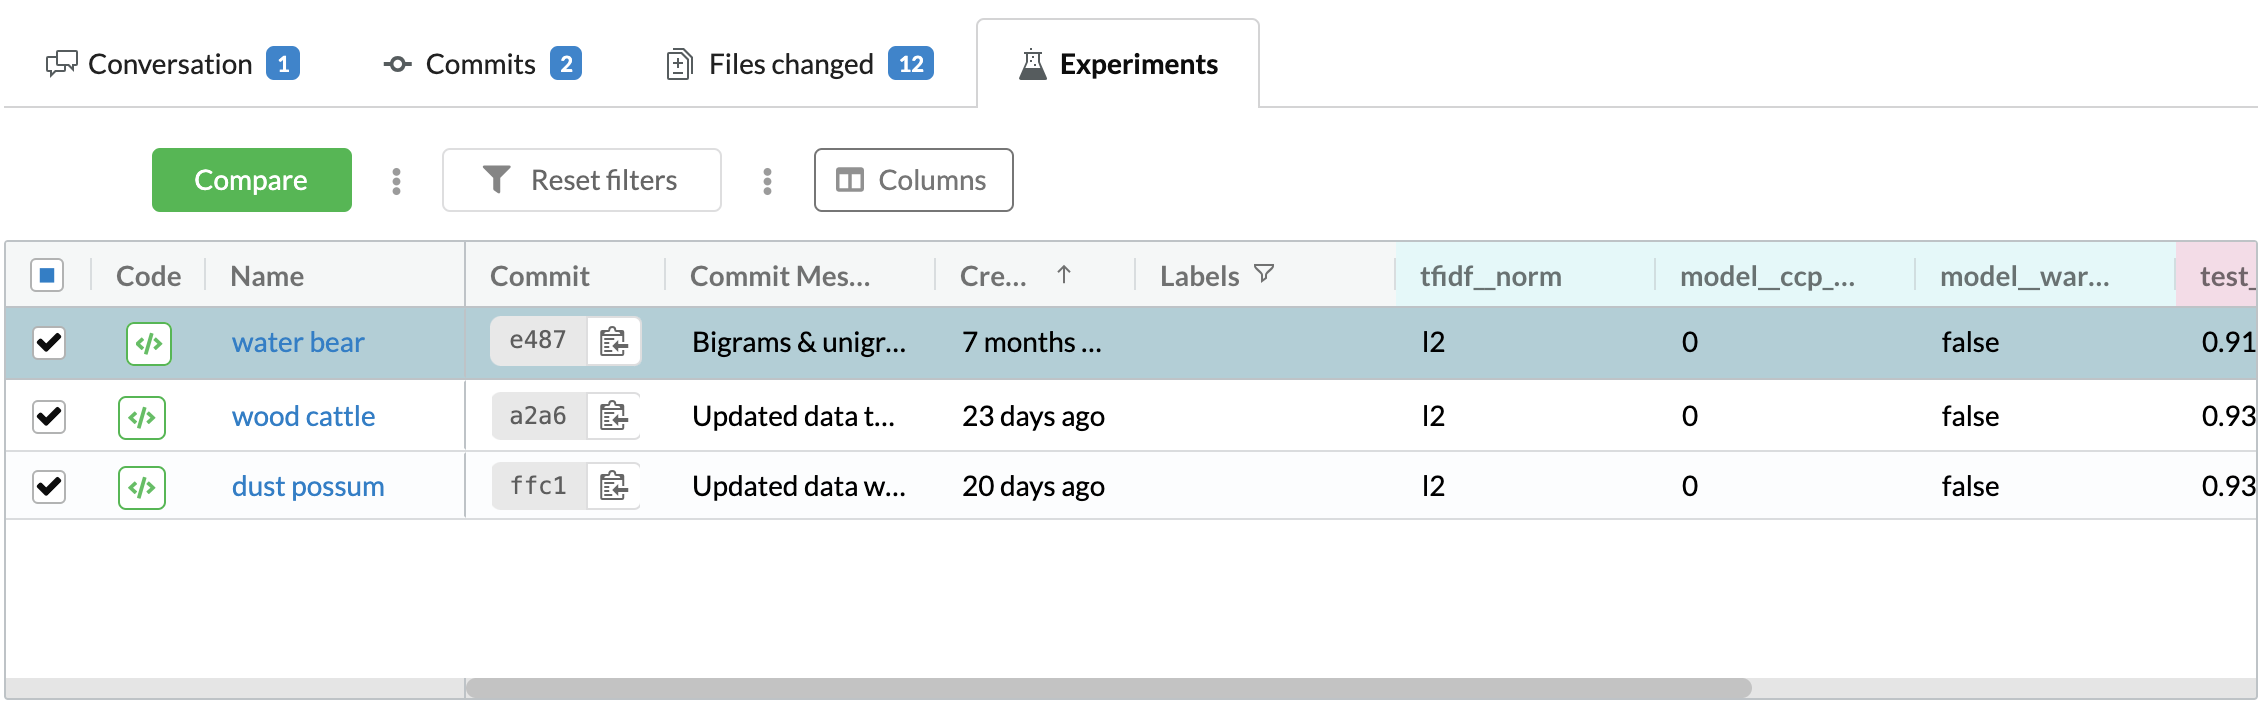
Task: Copy commit hash a2a6 via clipboard icon
Action: [x=613, y=416]
